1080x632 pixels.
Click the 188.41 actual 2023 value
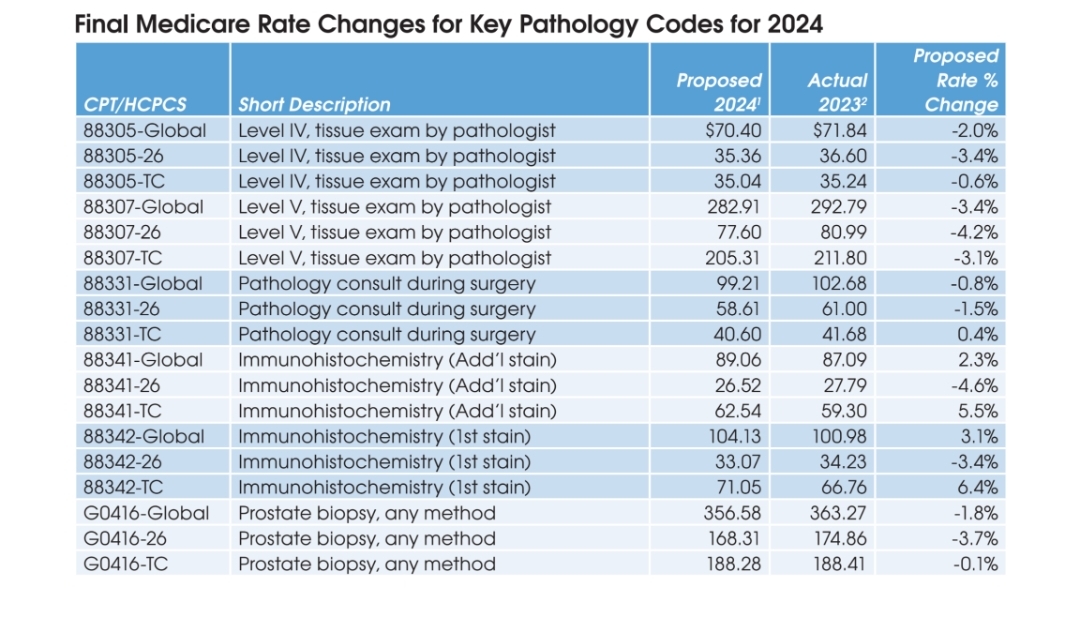click(x=840, y=564)
